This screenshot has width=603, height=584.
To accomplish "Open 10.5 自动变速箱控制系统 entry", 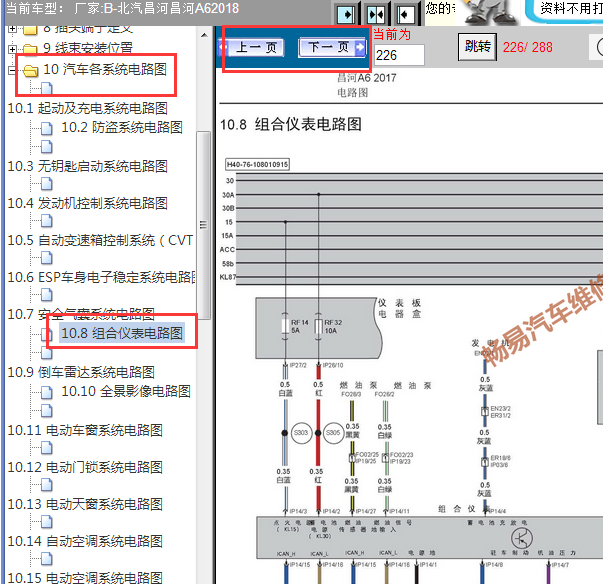I will [x=100, y=240].
